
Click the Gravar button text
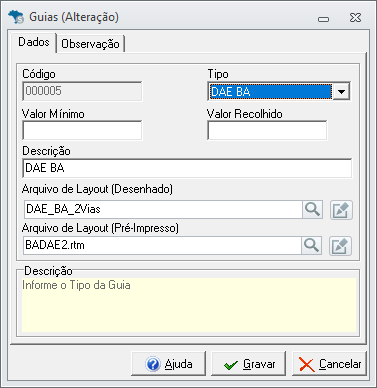pyautogui.click(x=259, y=364)
